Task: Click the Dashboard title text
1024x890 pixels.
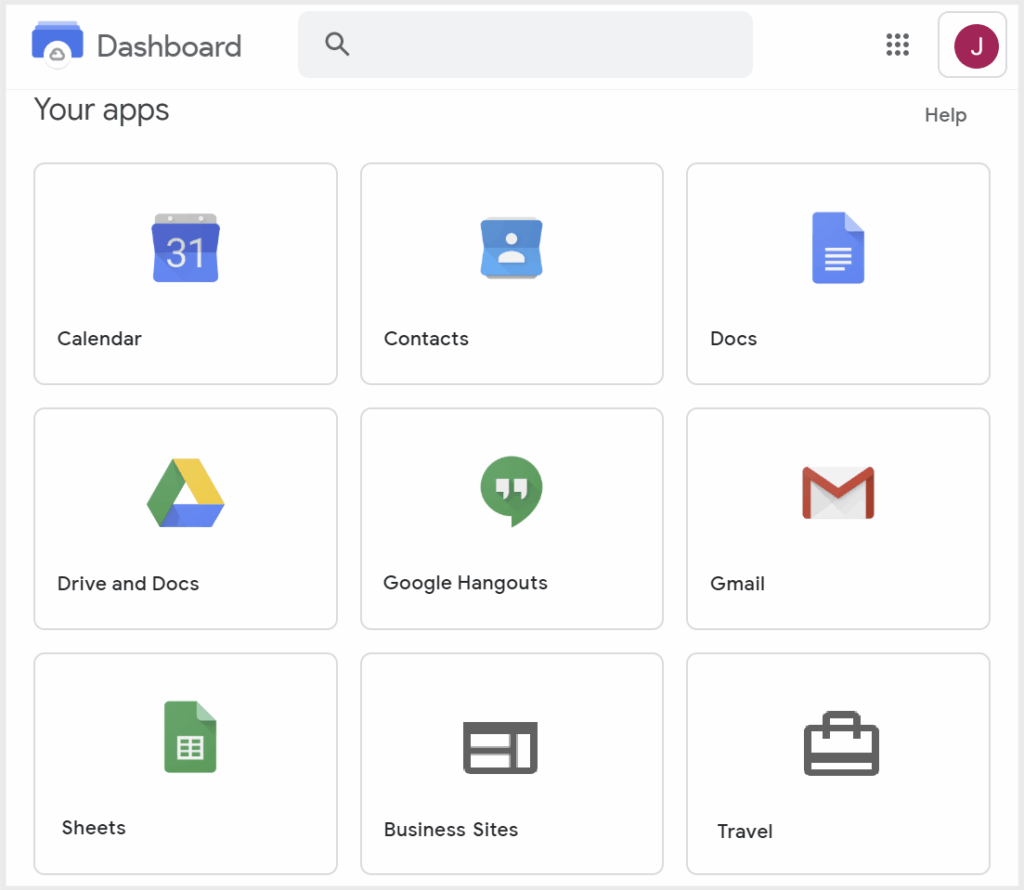Action: (169, 46)
